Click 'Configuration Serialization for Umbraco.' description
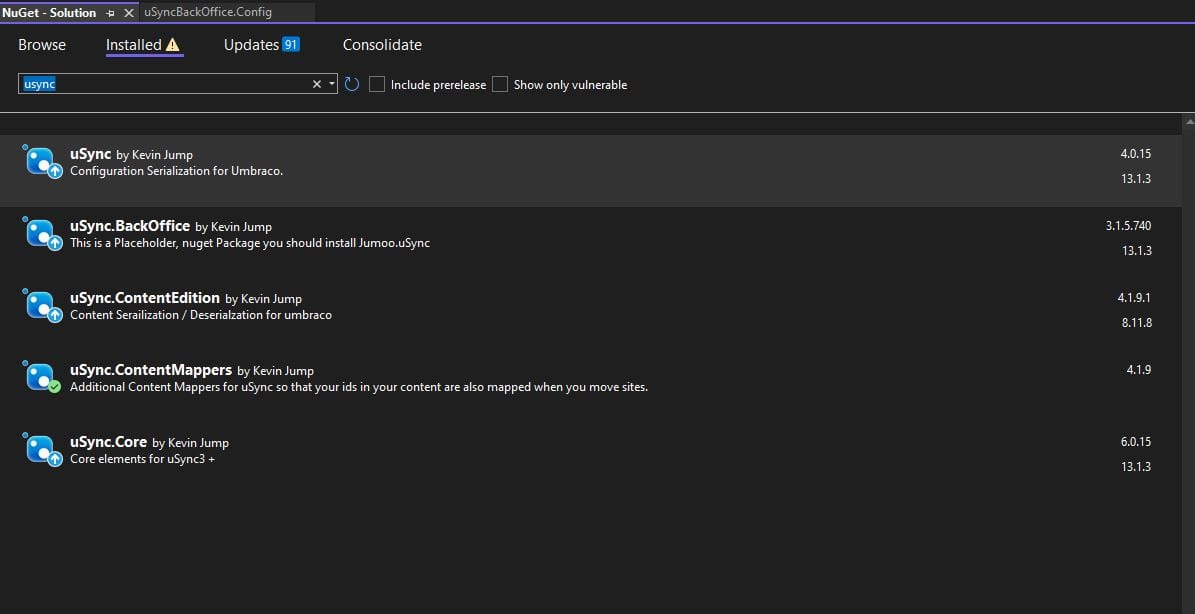 click(177, 171)
